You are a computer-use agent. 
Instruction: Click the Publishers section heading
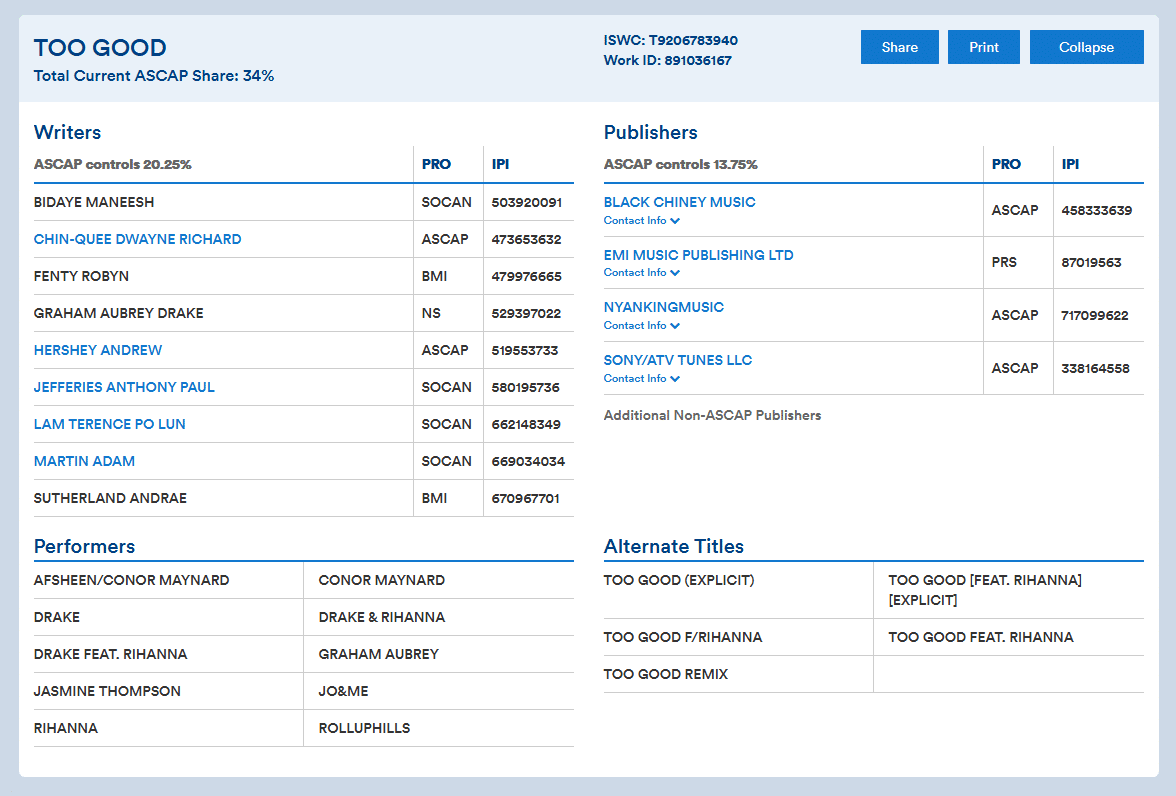650,132
